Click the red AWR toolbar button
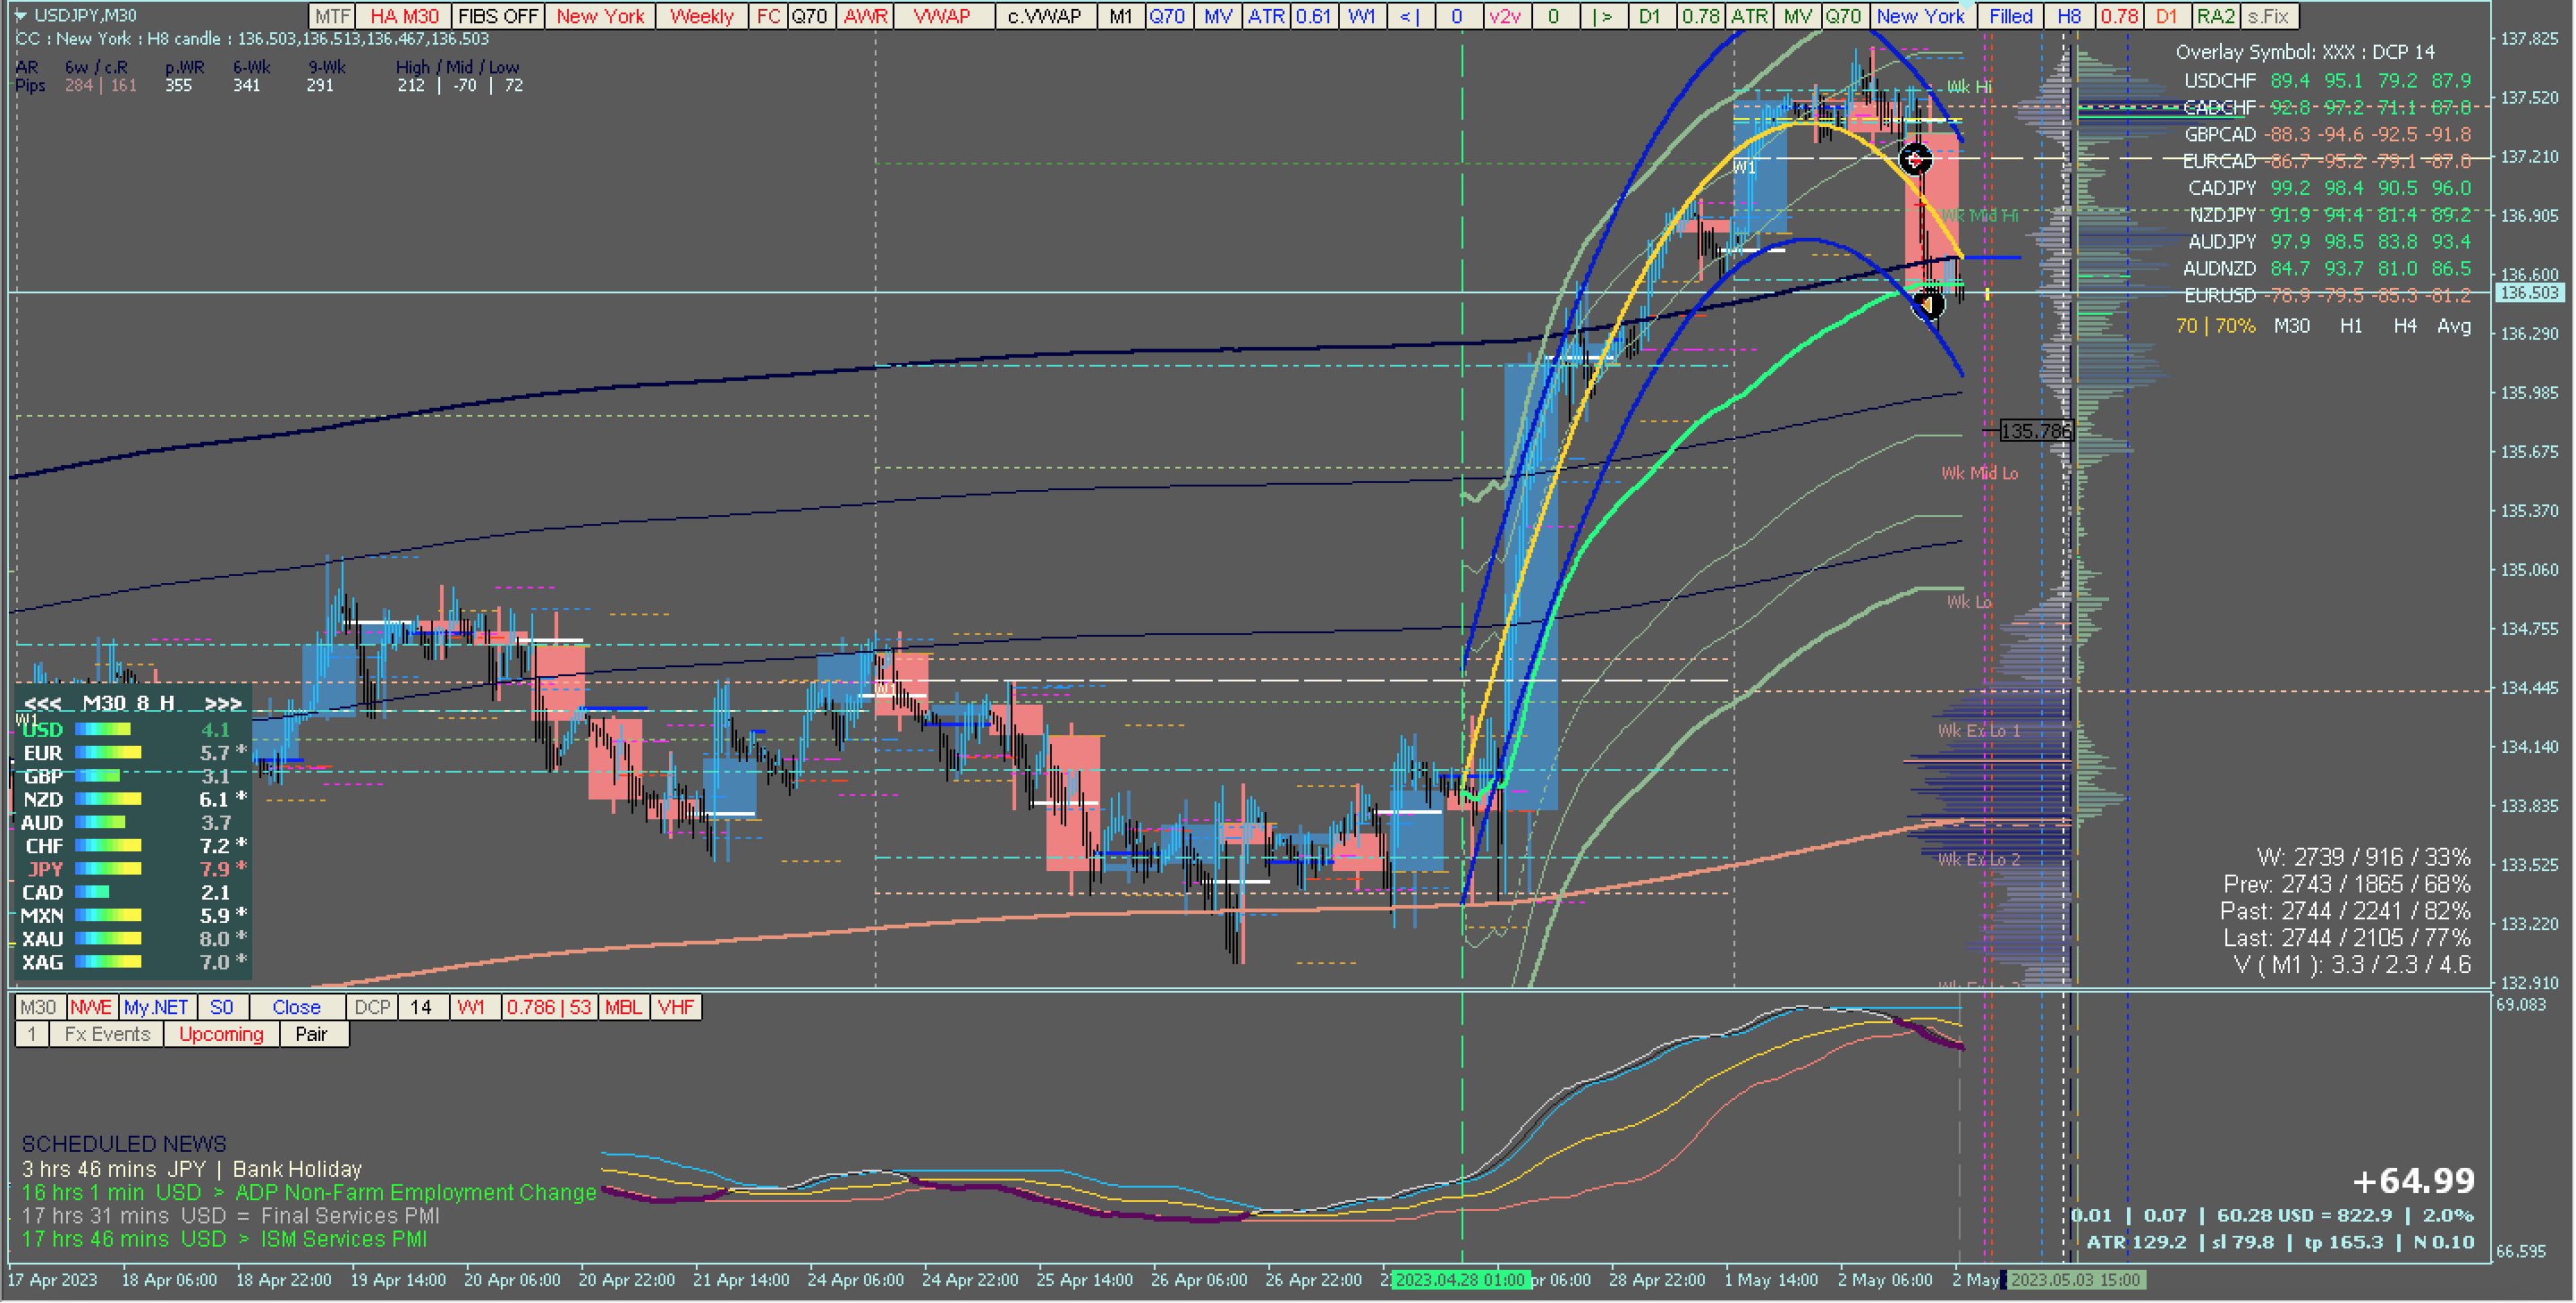The width and height of the screenshot is (2576, 1303). [865, 16]
